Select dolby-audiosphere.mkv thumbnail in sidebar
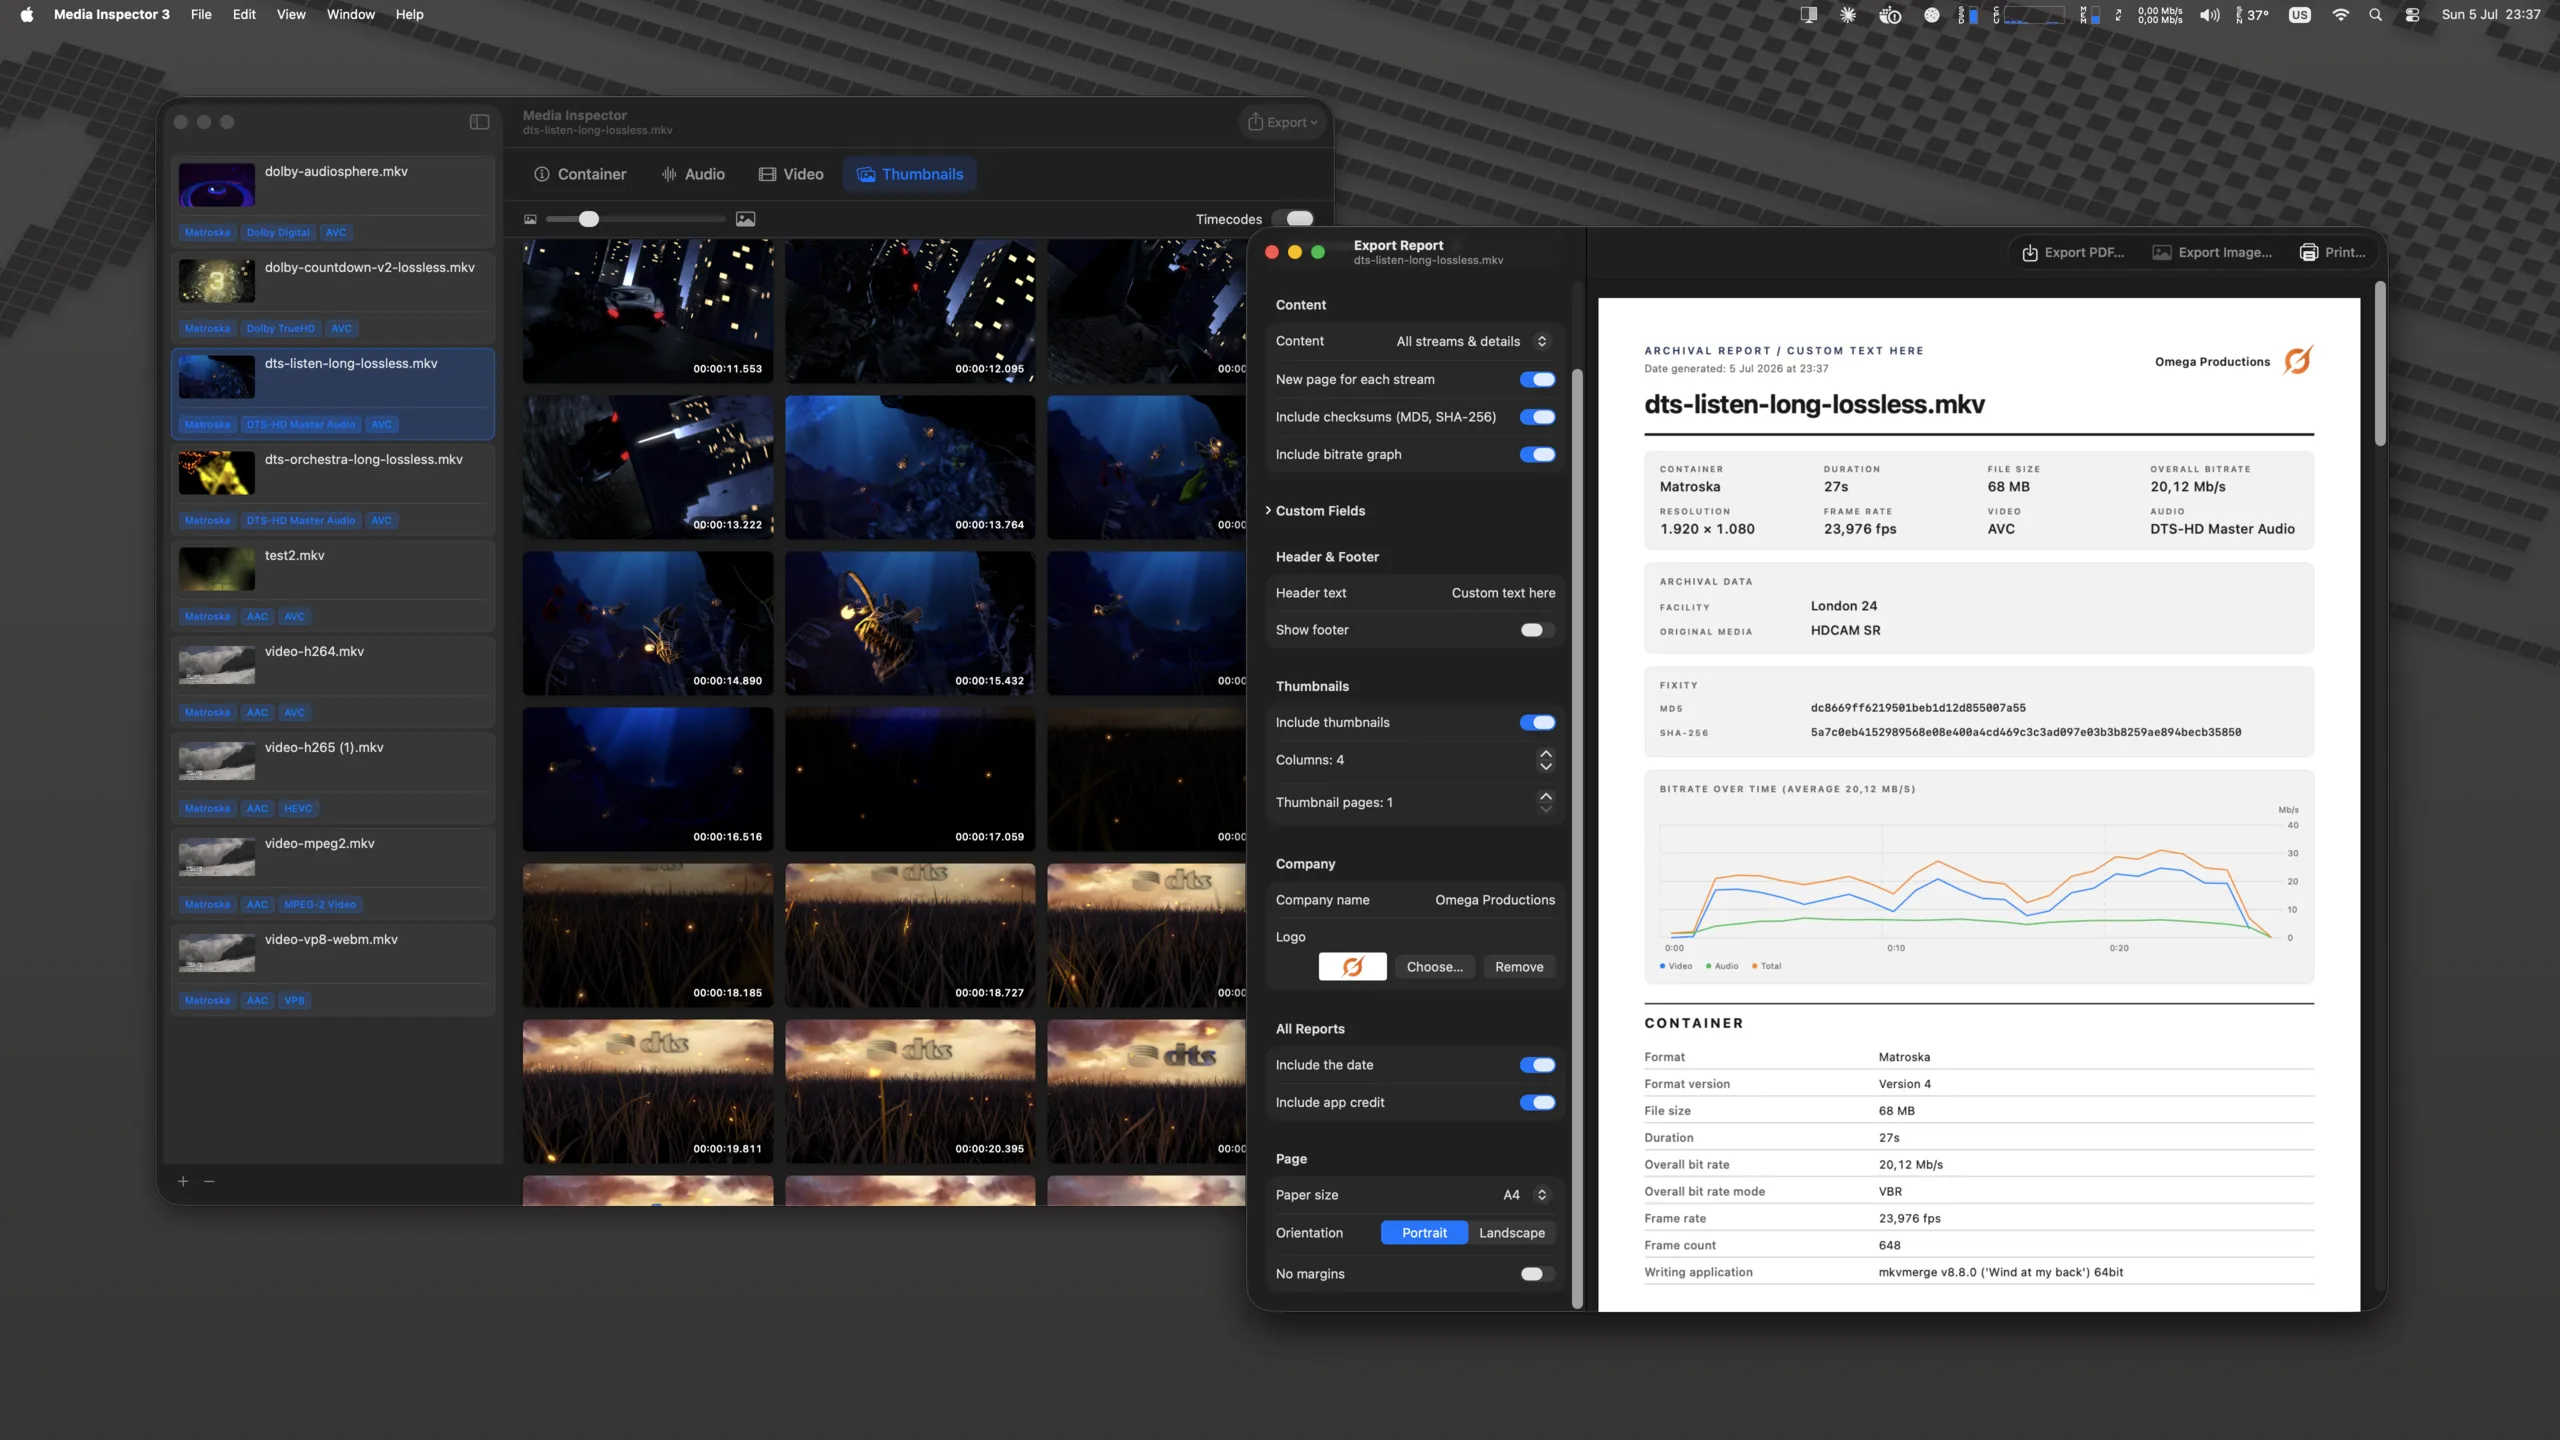2560x1440 pixels. click(x=217, y=184)
